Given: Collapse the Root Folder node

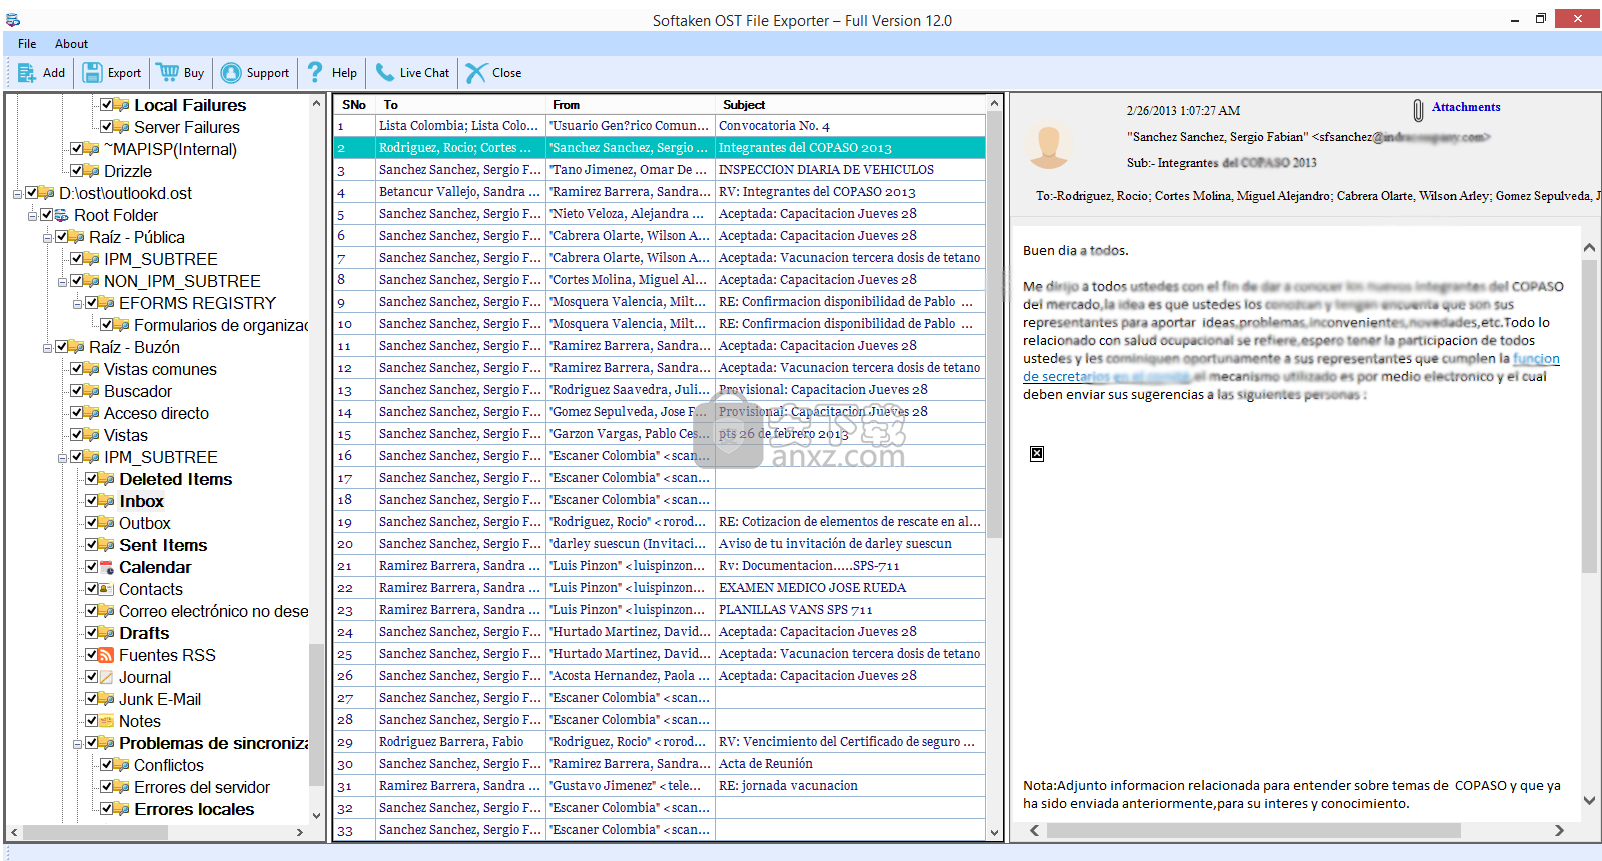Looking at the screenshot, I should pos(32,215).
